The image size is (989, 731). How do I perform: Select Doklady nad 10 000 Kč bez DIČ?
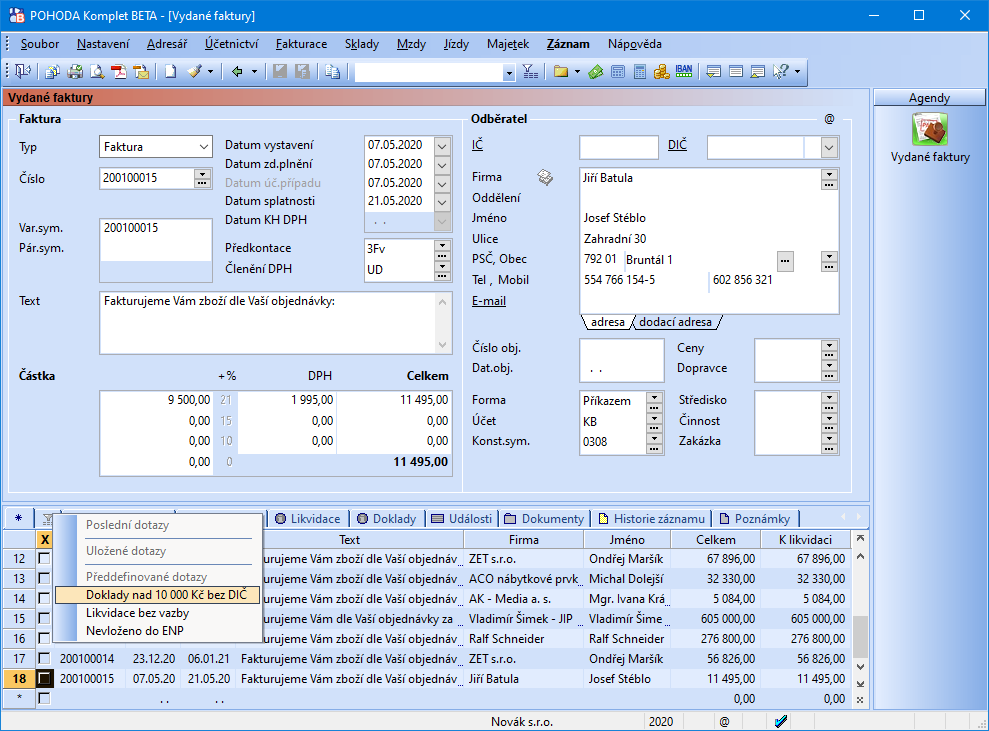tap(158, 595)
